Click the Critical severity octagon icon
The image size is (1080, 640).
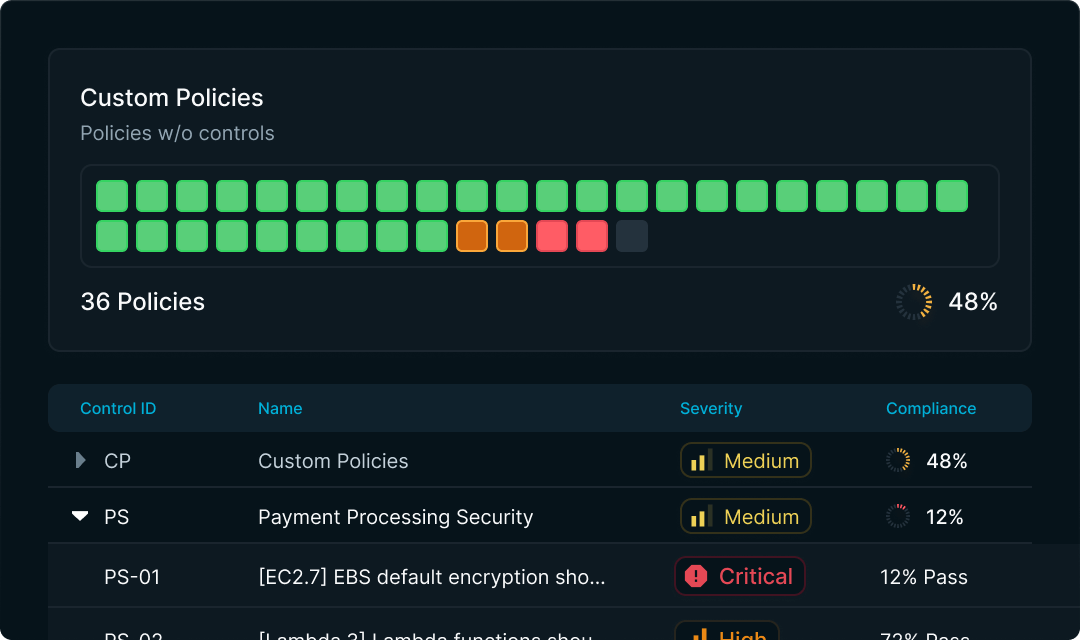click(x=696, y=576)
